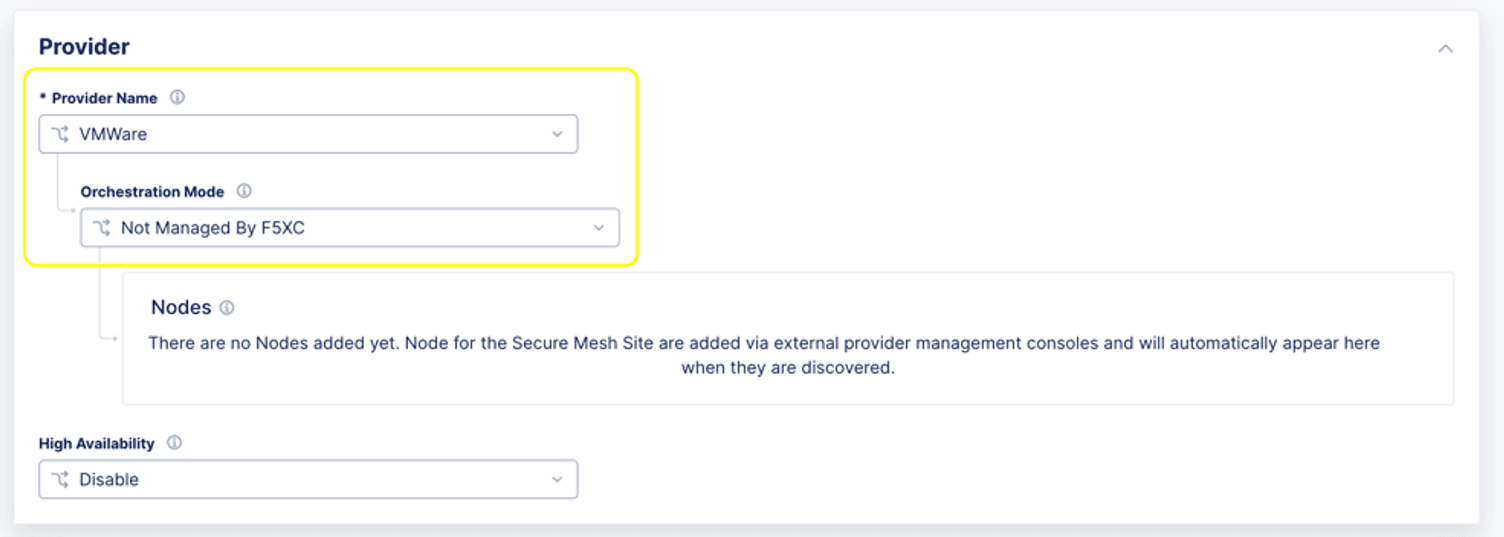
Task: Open the Provider Name dropdown arrow
Action: point(557,134)
